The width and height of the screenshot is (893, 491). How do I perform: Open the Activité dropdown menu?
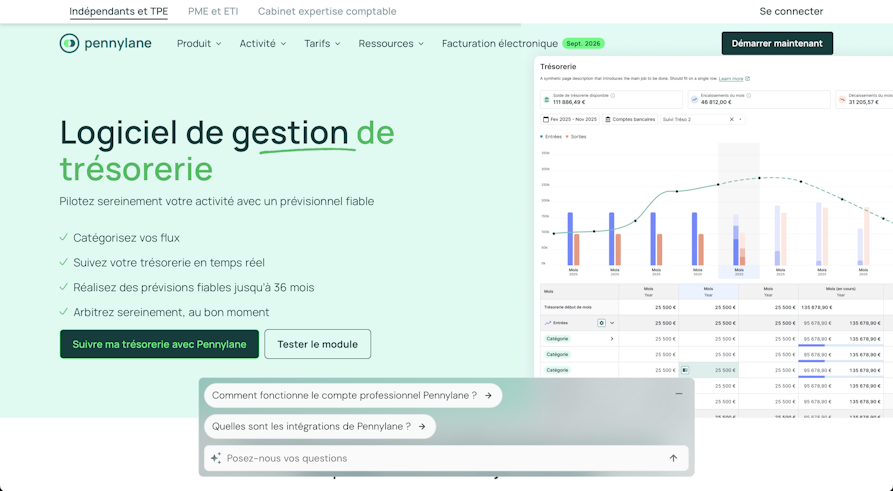tap(263, 43)
